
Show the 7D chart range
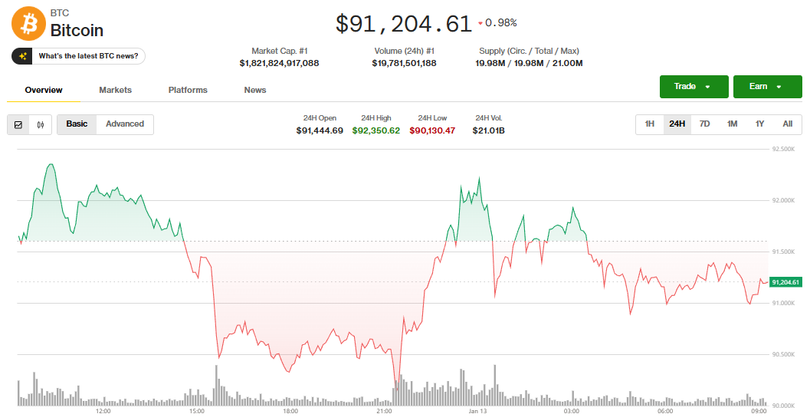pos(704,124)
